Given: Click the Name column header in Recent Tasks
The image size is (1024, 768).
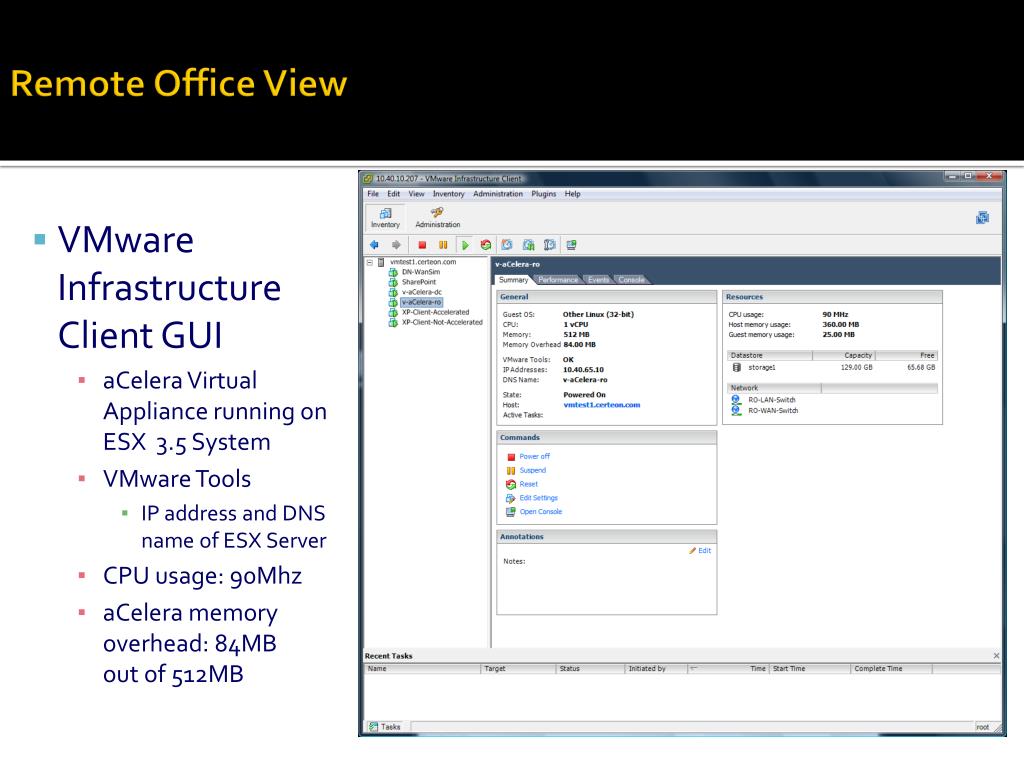Looking at the screenshot, I should click(422, 669).
